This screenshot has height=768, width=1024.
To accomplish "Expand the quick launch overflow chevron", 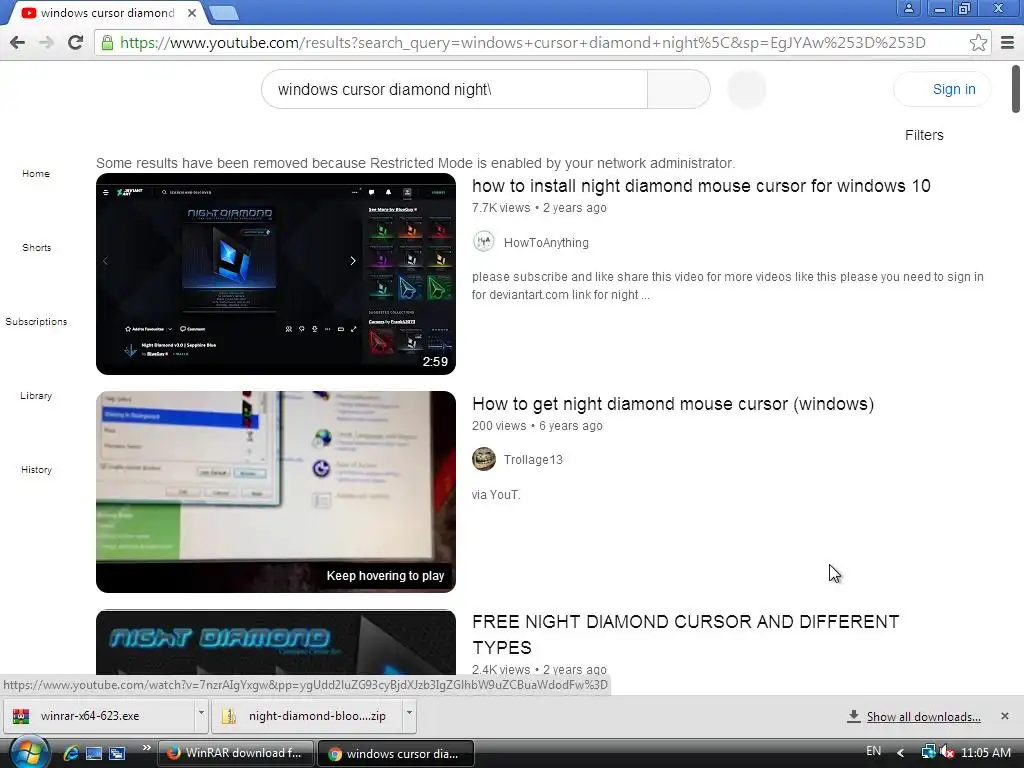I will coord(146,748).
